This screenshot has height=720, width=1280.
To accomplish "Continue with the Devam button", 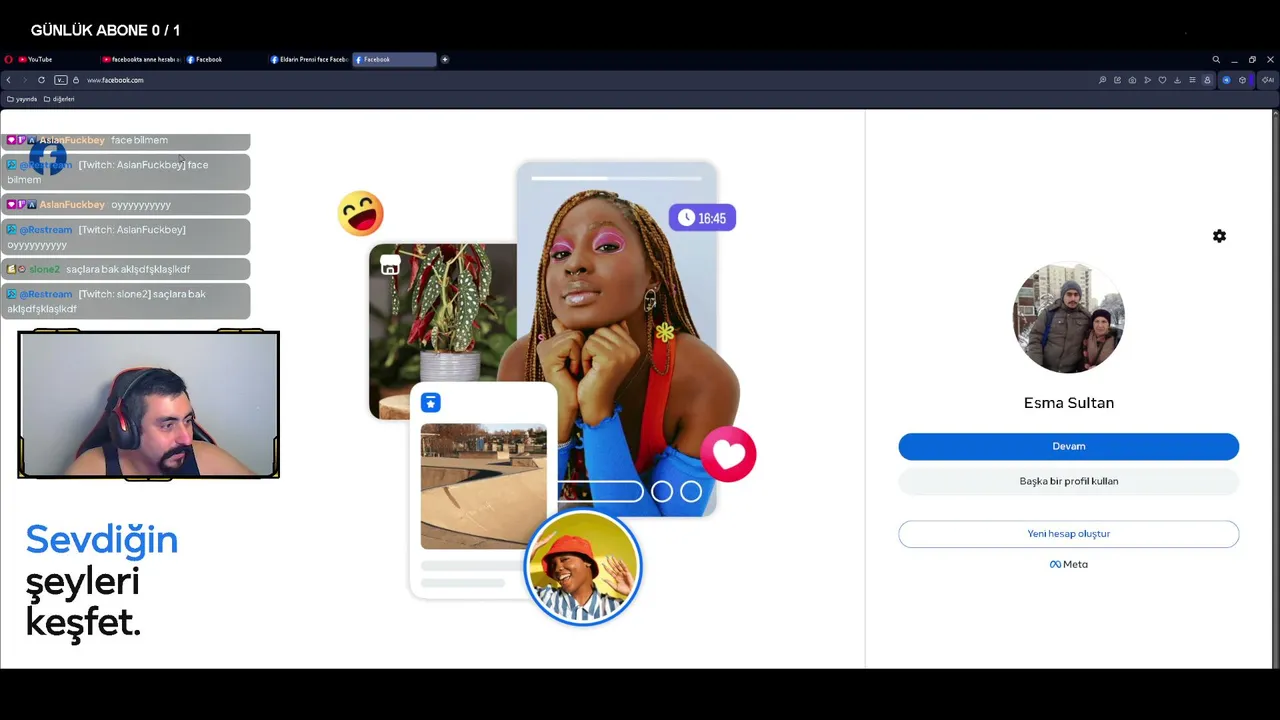I will (1068, 446).
